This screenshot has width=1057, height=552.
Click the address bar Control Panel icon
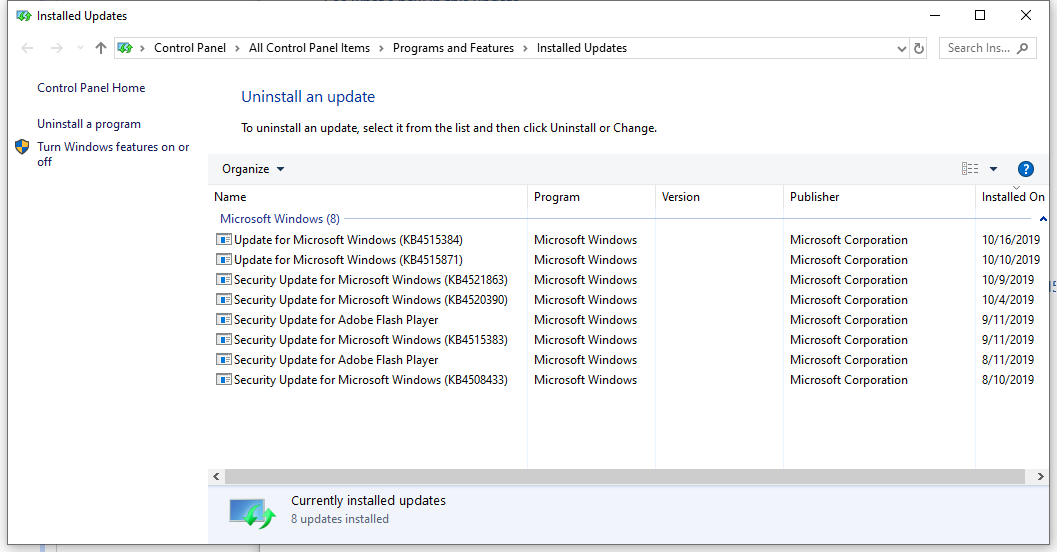pos(125,48)
